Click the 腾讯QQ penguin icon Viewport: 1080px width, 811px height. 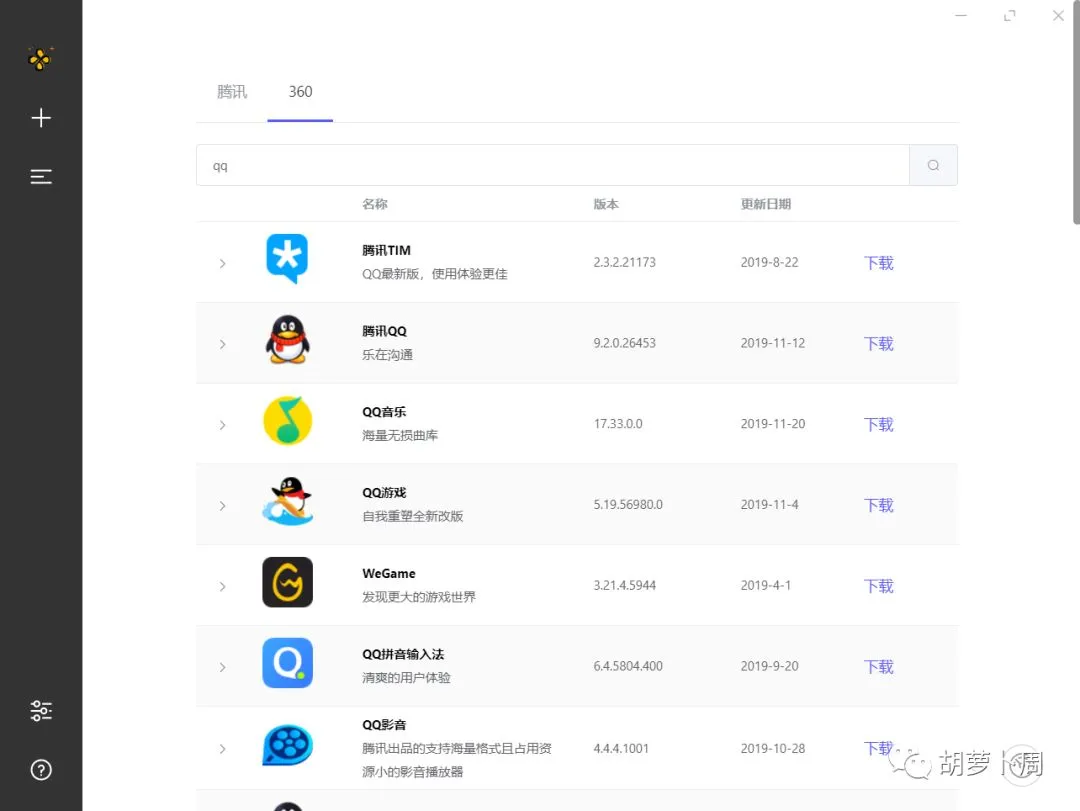287,340
